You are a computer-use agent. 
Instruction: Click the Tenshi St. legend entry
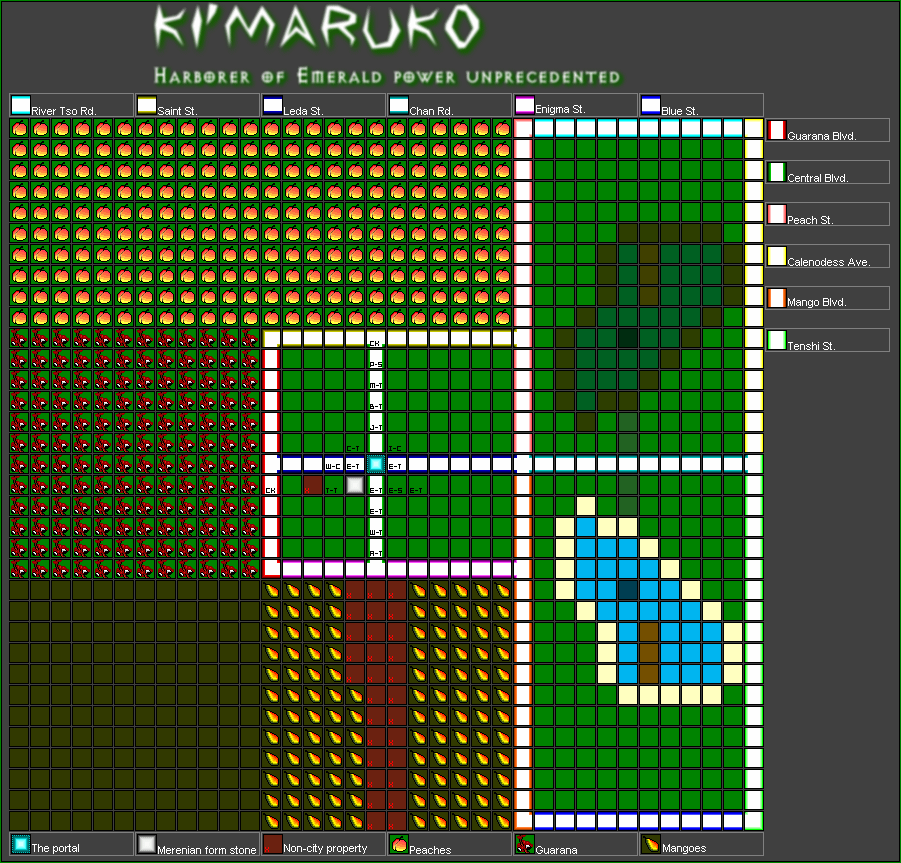827,341
